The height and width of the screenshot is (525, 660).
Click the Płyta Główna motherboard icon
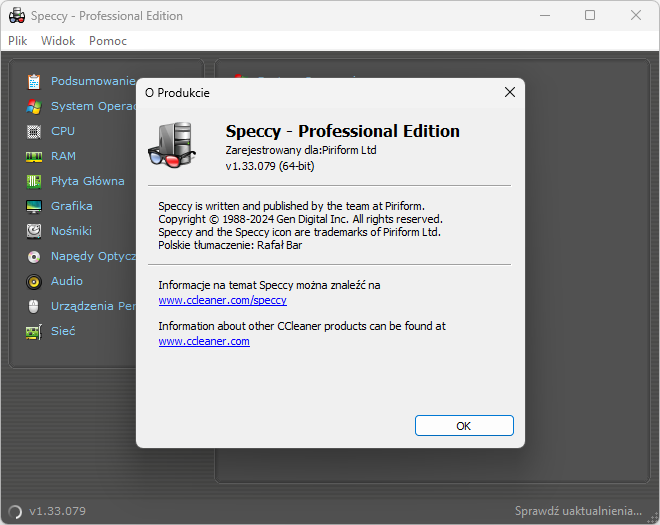click(34, 181)
